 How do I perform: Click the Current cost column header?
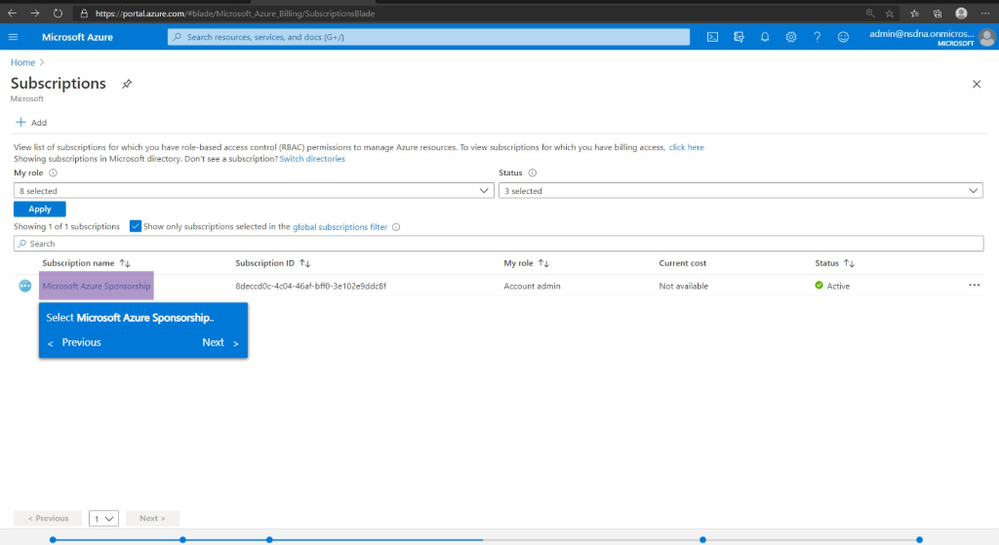682,263
